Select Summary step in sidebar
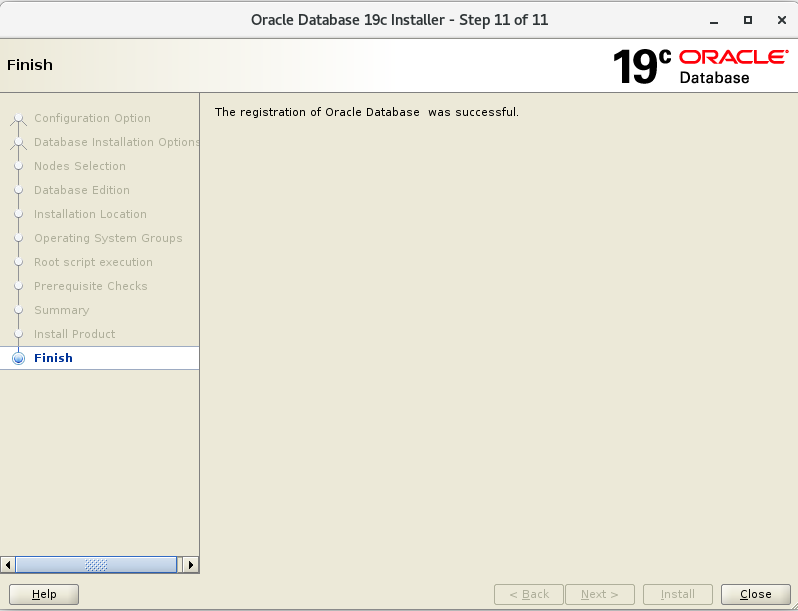798x611 pixels. click(62, 310)
